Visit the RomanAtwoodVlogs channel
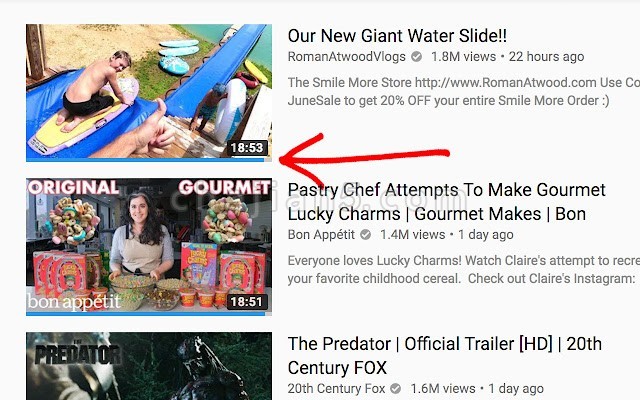The height and width of the screenshot is (400, 640). pyautogui.click(x=347, y=57)
